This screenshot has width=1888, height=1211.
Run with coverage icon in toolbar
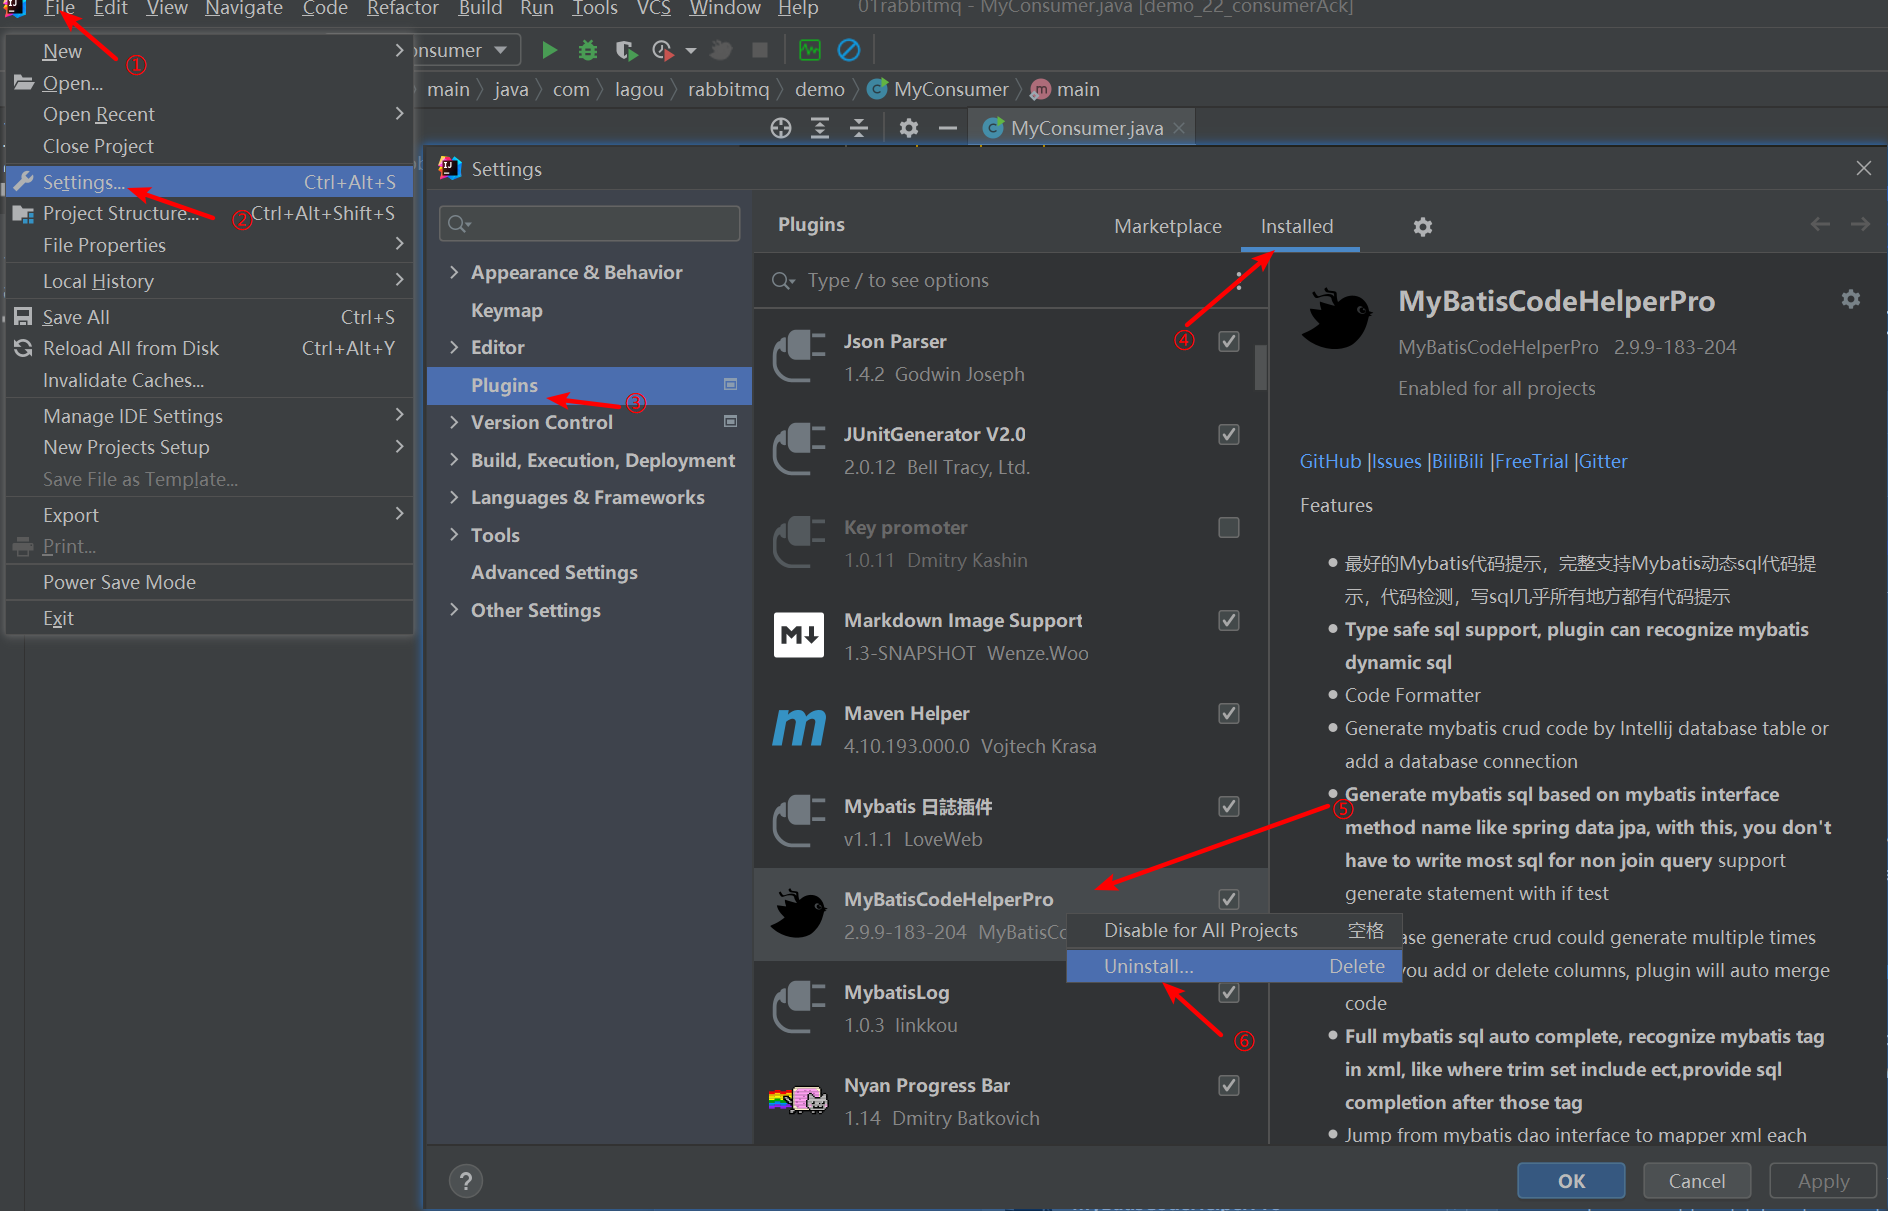(626, 49)
